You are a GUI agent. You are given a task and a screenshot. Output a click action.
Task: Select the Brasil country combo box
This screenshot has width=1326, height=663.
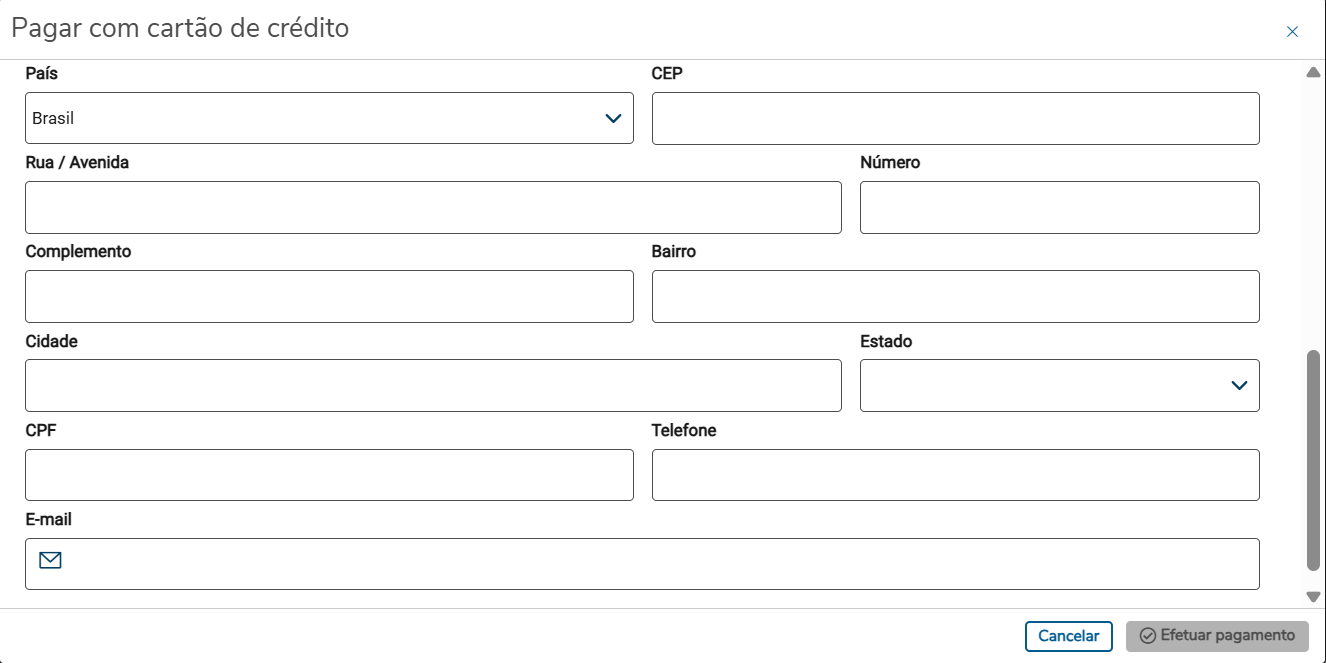(x=310, y=118)
